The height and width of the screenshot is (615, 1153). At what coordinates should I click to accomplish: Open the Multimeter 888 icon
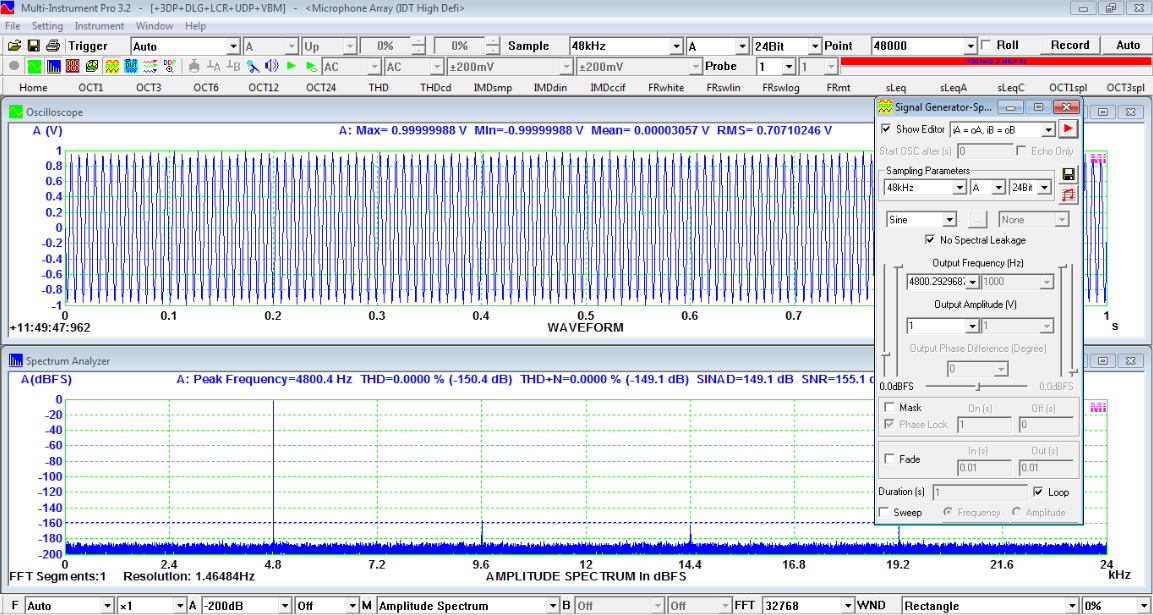73,66
